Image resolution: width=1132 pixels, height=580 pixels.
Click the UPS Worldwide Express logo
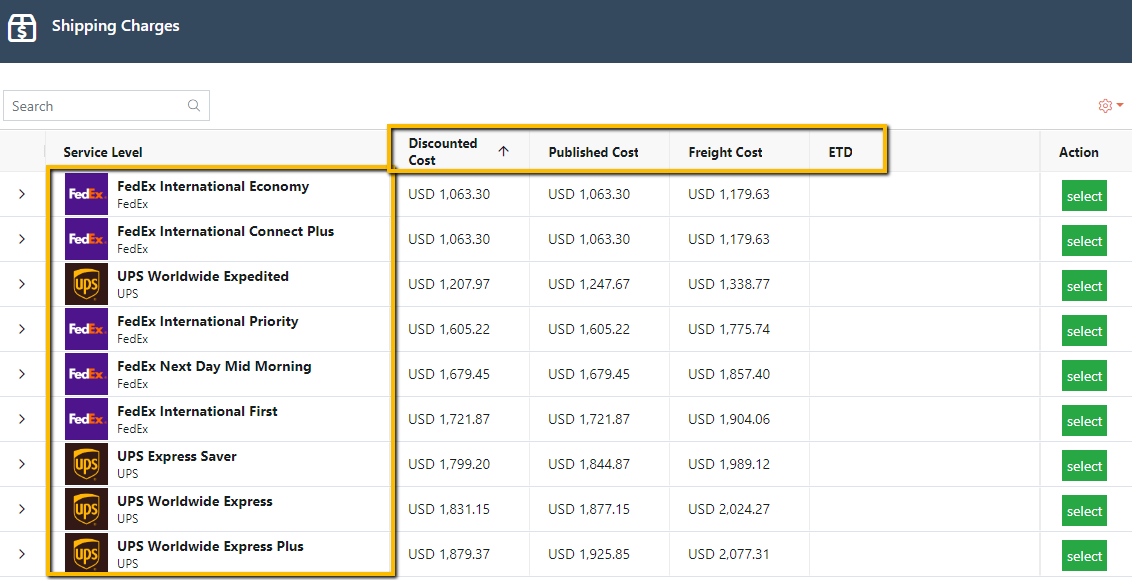87,508
